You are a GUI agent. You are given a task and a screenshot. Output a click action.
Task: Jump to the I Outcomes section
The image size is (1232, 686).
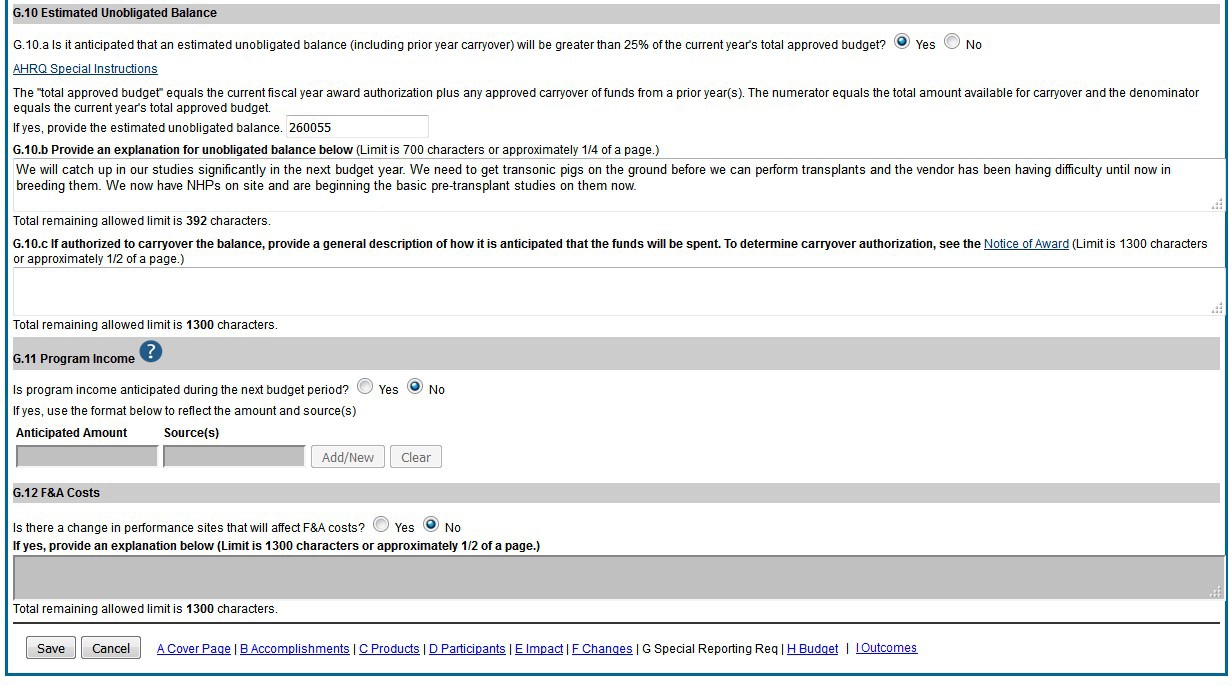click(x=886, y=648)
